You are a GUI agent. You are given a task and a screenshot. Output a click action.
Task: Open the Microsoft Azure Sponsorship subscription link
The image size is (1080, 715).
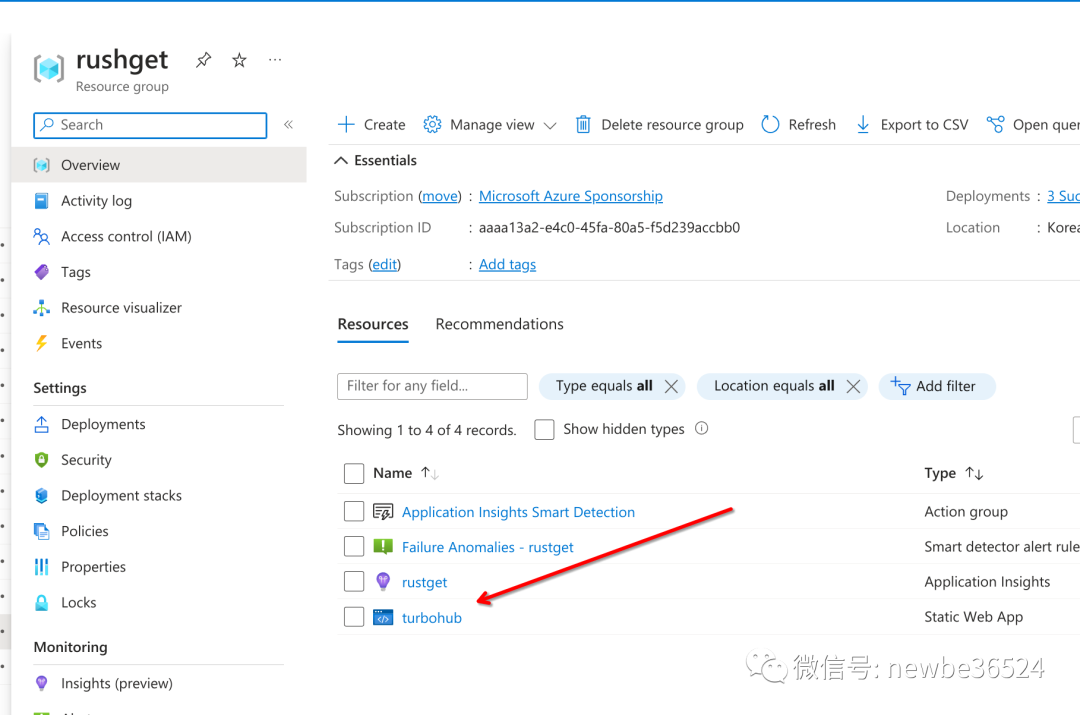(570, 196)
